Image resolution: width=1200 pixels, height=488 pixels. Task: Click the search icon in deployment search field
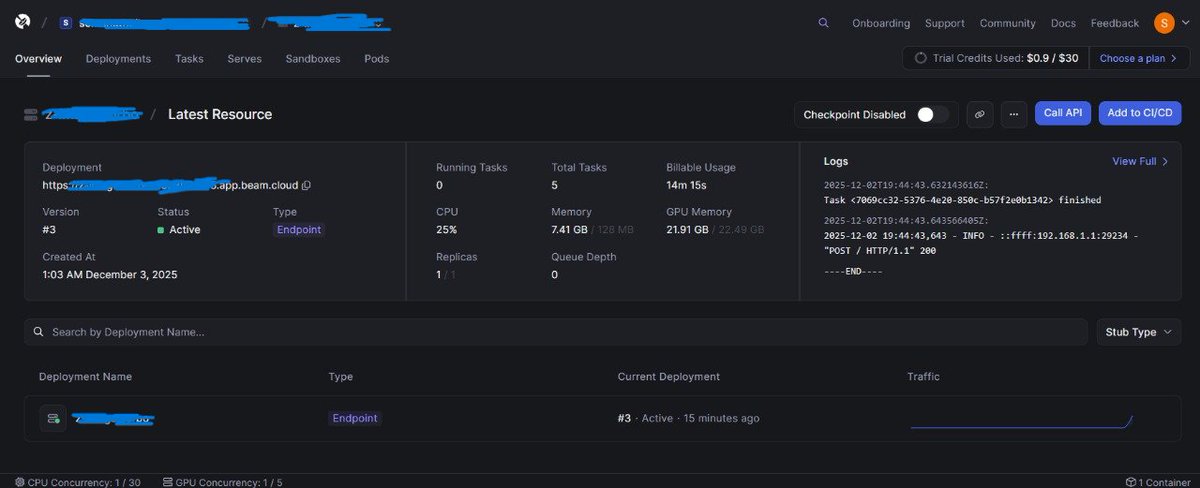[x=38, y=332]
